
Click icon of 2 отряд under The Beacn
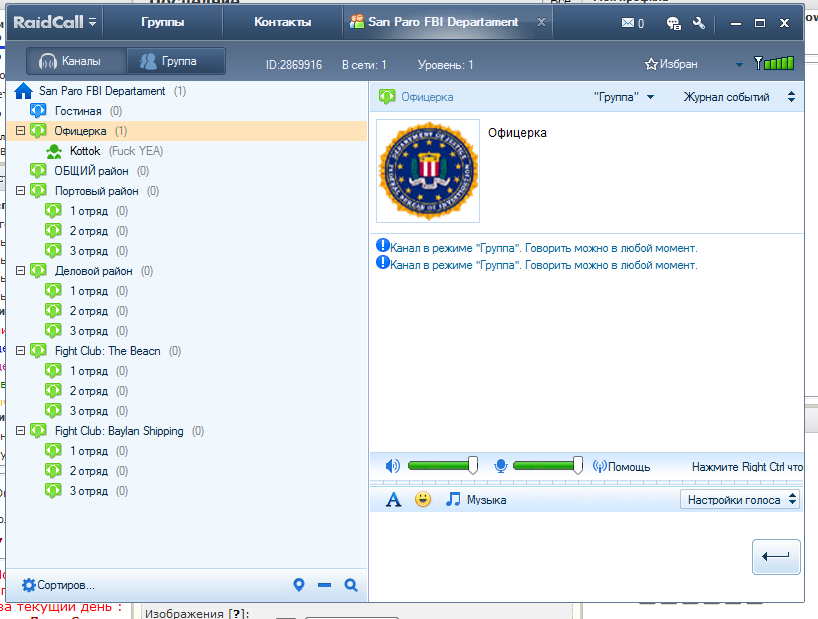tap(53, 391)
